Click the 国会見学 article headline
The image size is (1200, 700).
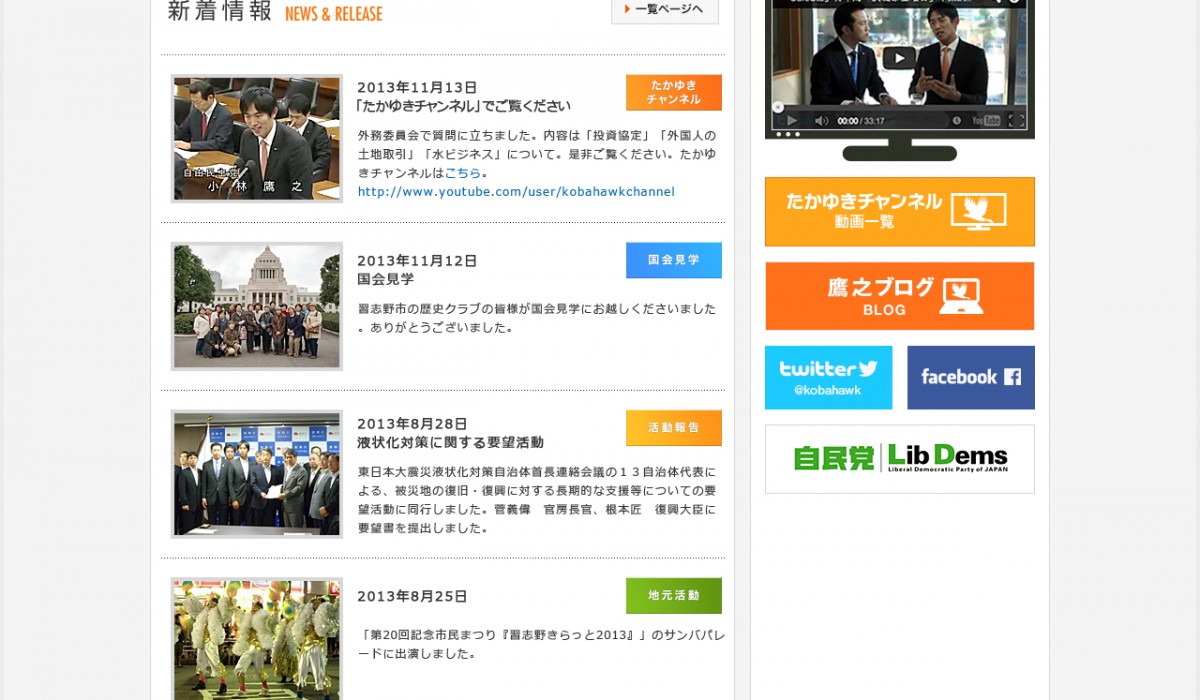(x=385, y=280)
